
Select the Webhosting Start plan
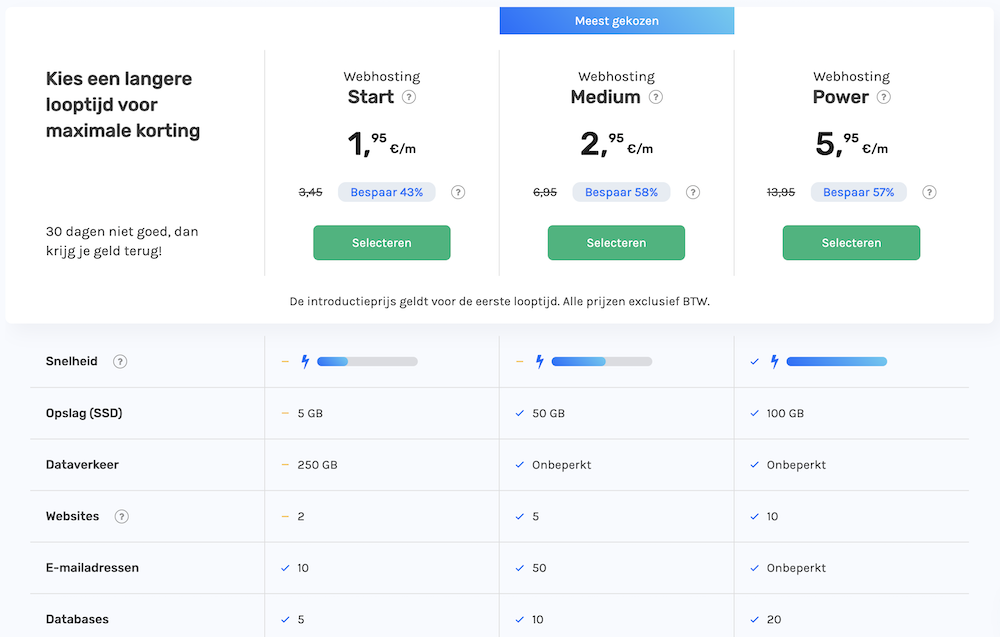(381, 243)
